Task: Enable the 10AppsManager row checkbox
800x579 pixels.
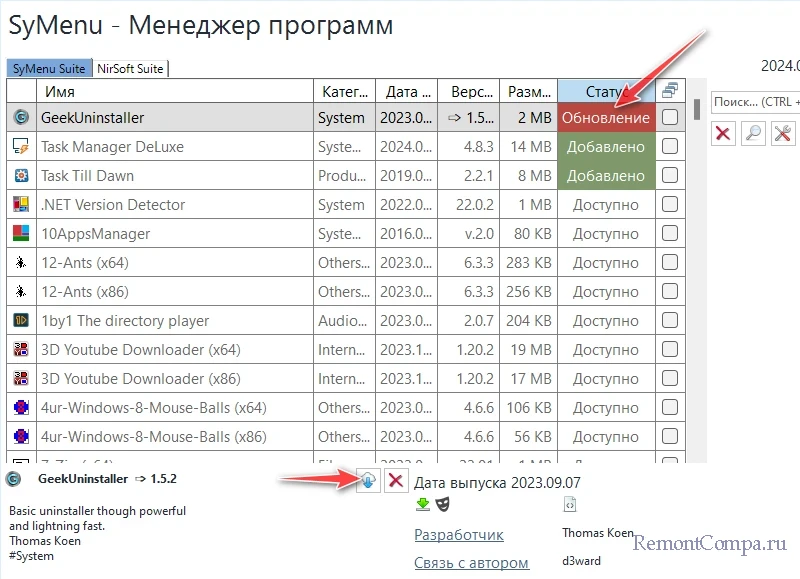Action: (x=670, y=233)
